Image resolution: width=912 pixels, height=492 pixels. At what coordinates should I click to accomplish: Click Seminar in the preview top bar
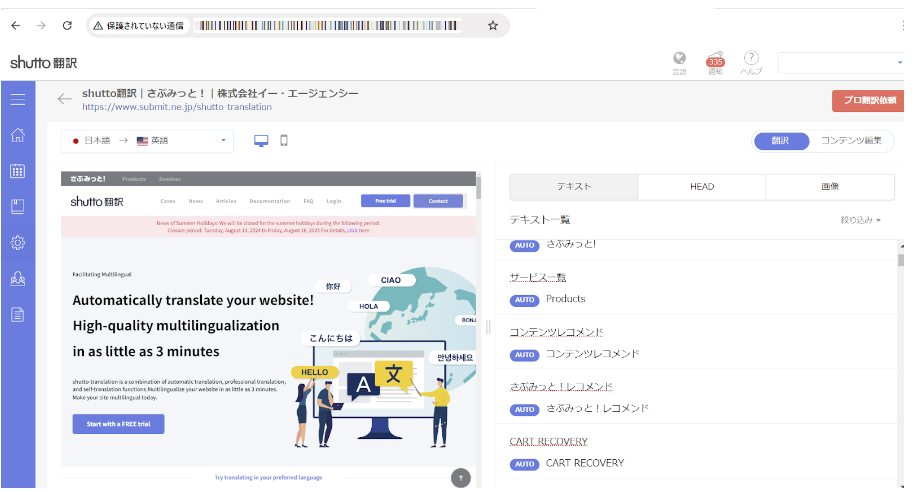pyautogui.click(x=170, y=179)
